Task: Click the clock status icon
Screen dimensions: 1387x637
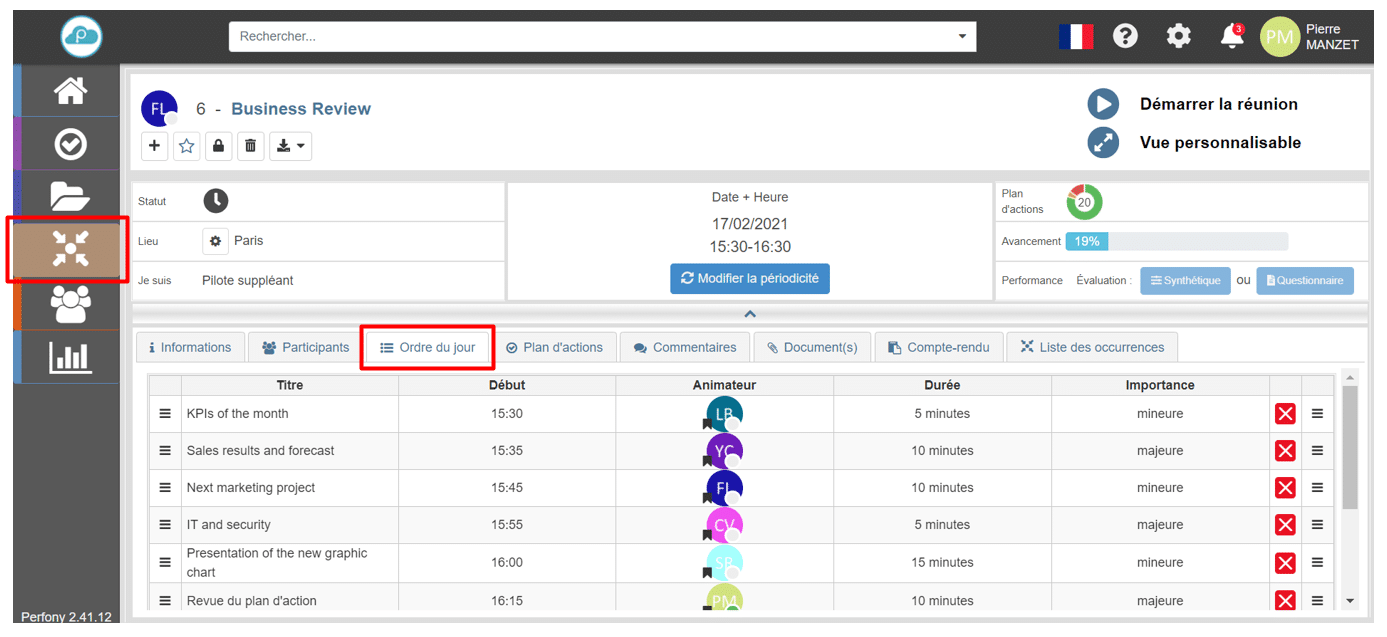Action: [216, 201]
